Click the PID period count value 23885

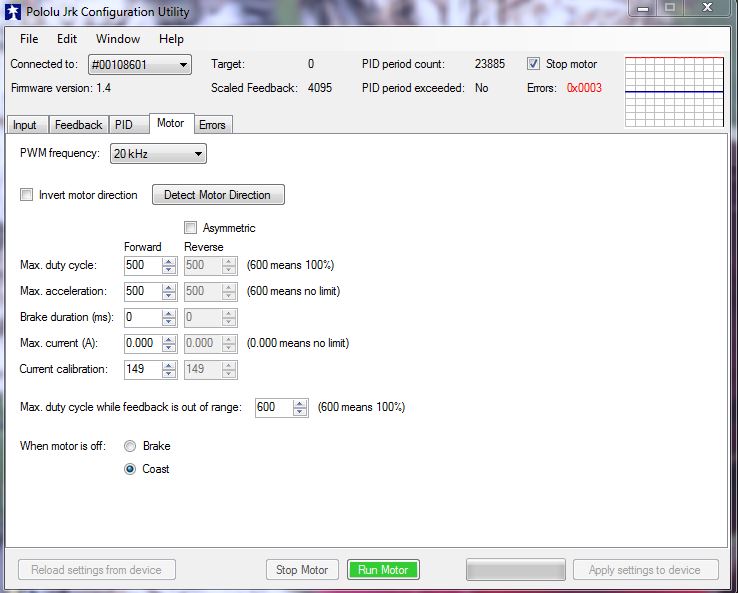pos(489,64)
